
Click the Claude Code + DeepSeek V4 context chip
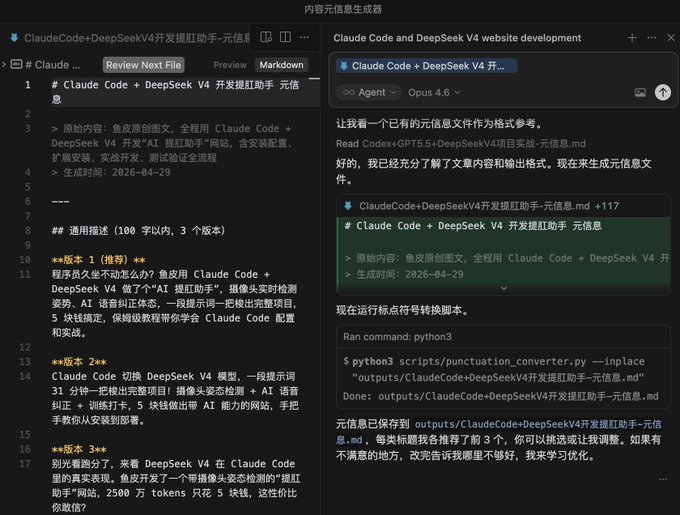(x=426, y=66)
